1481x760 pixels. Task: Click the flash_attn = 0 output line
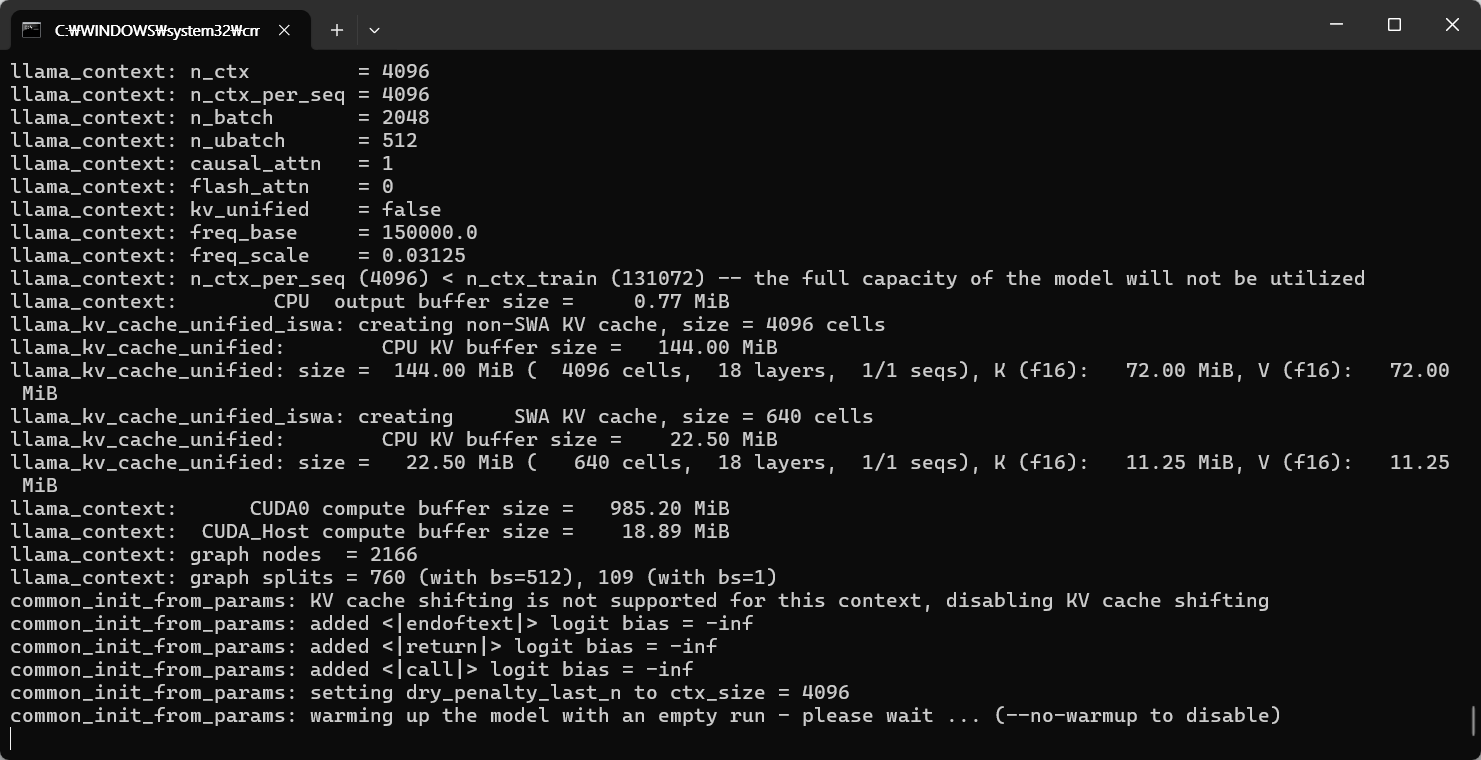point(202,186)
